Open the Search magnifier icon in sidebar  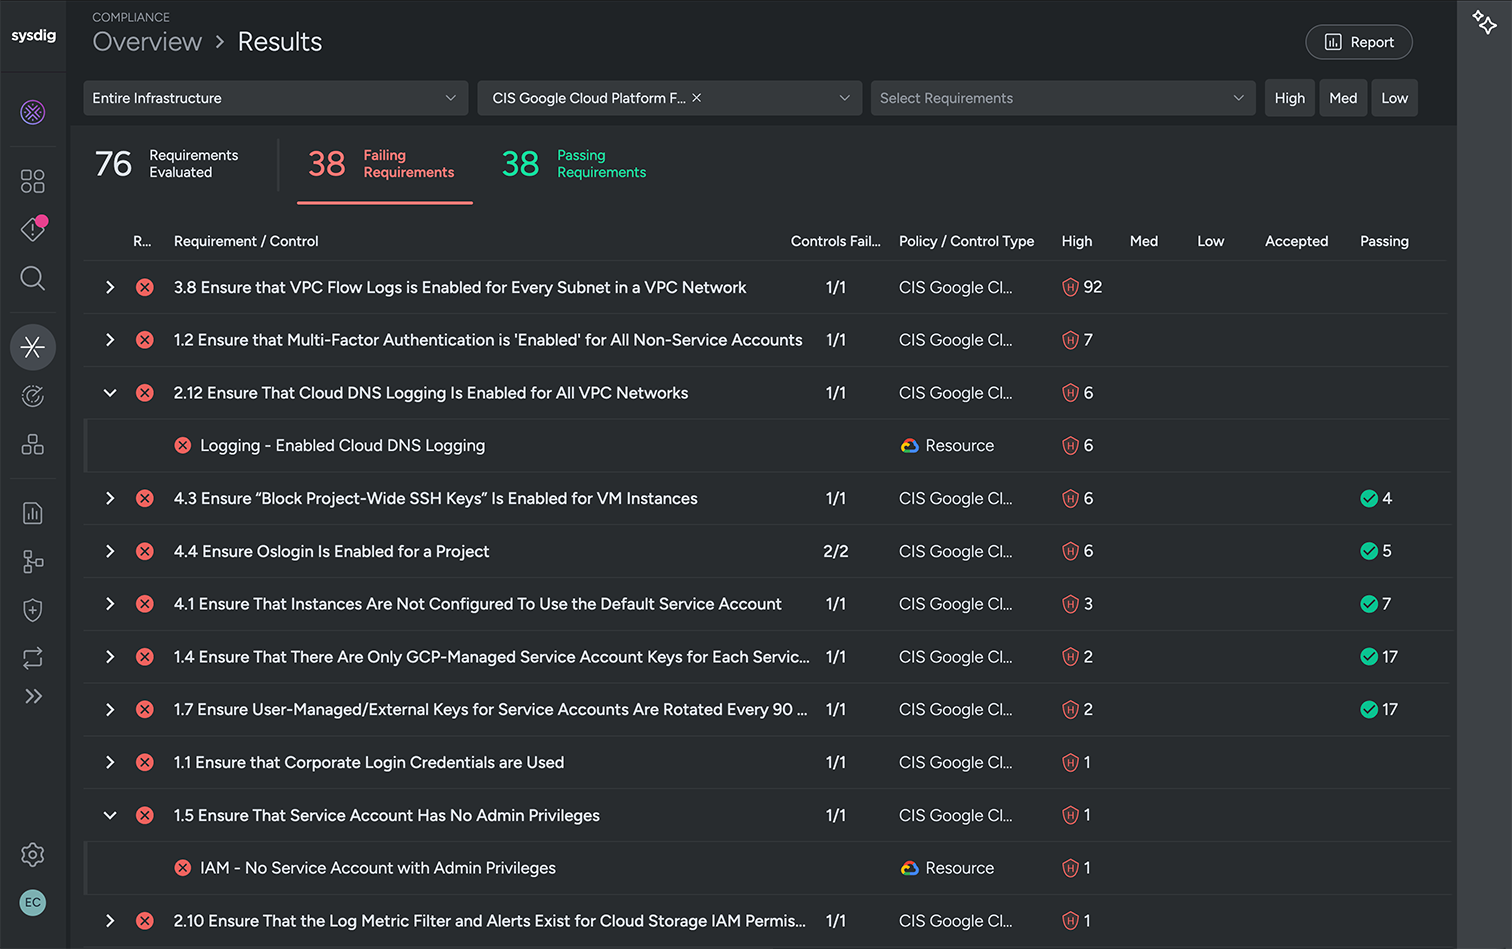pyautogui.click(x=33, y=278)
